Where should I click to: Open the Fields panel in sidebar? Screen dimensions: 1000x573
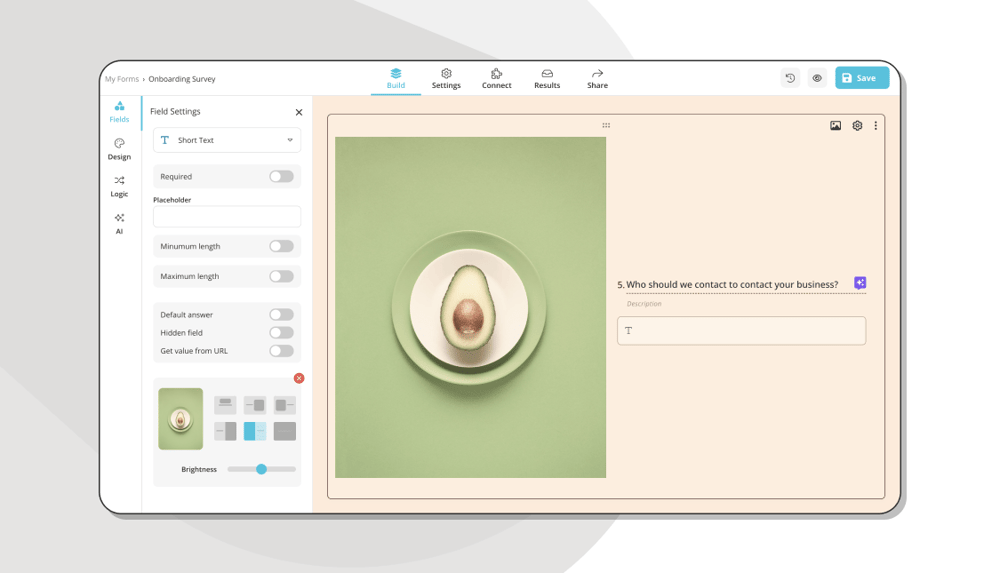coord(119,111)
